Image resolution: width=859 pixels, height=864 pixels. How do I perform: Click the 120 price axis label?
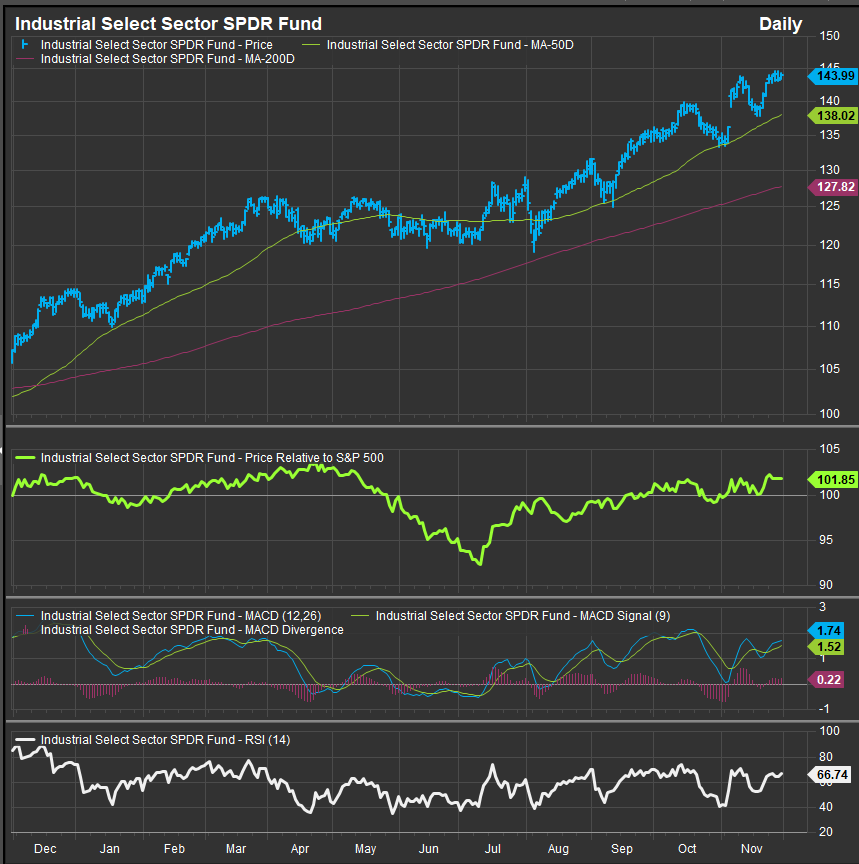coord(829,245)
